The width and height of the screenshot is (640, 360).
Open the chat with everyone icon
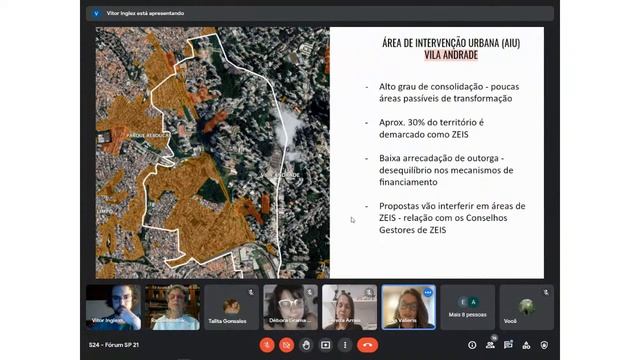(508, 345)
